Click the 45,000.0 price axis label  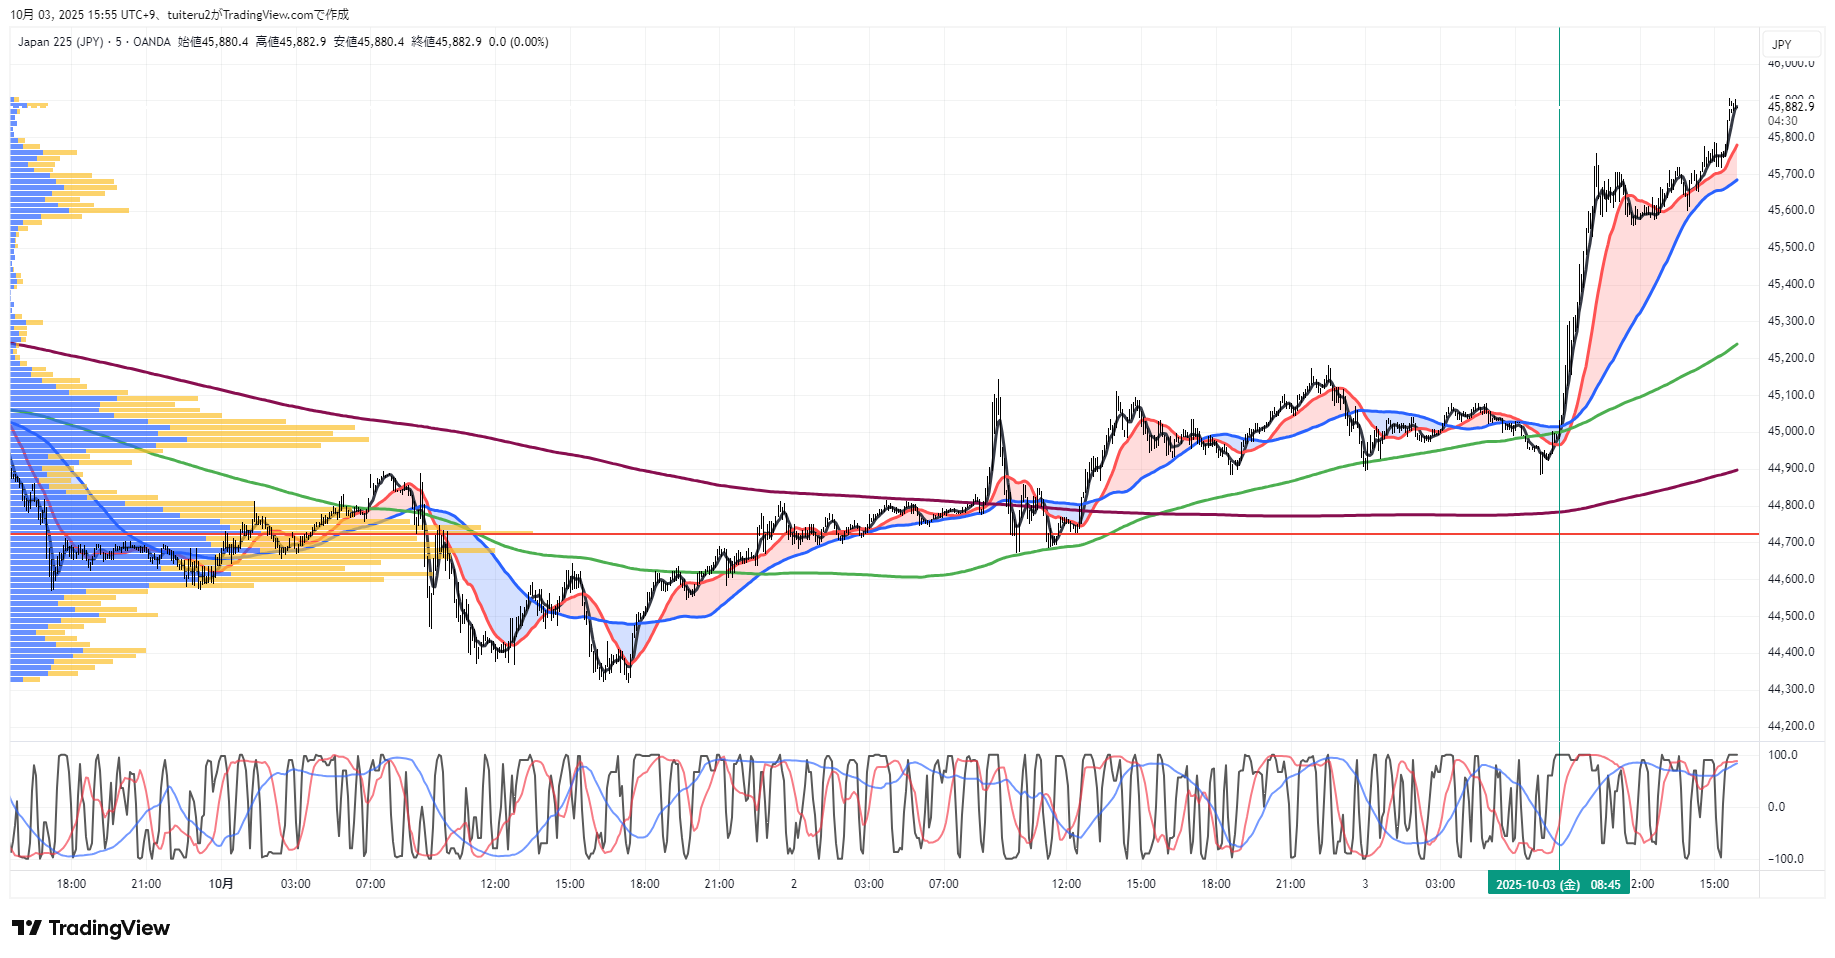(1790, 431)
